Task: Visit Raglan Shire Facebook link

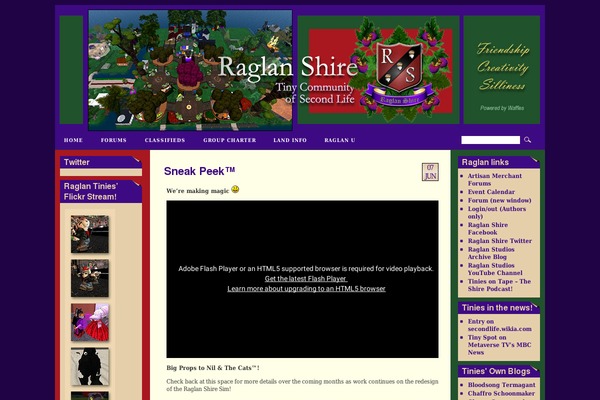Action: click(x=488, y=229)
